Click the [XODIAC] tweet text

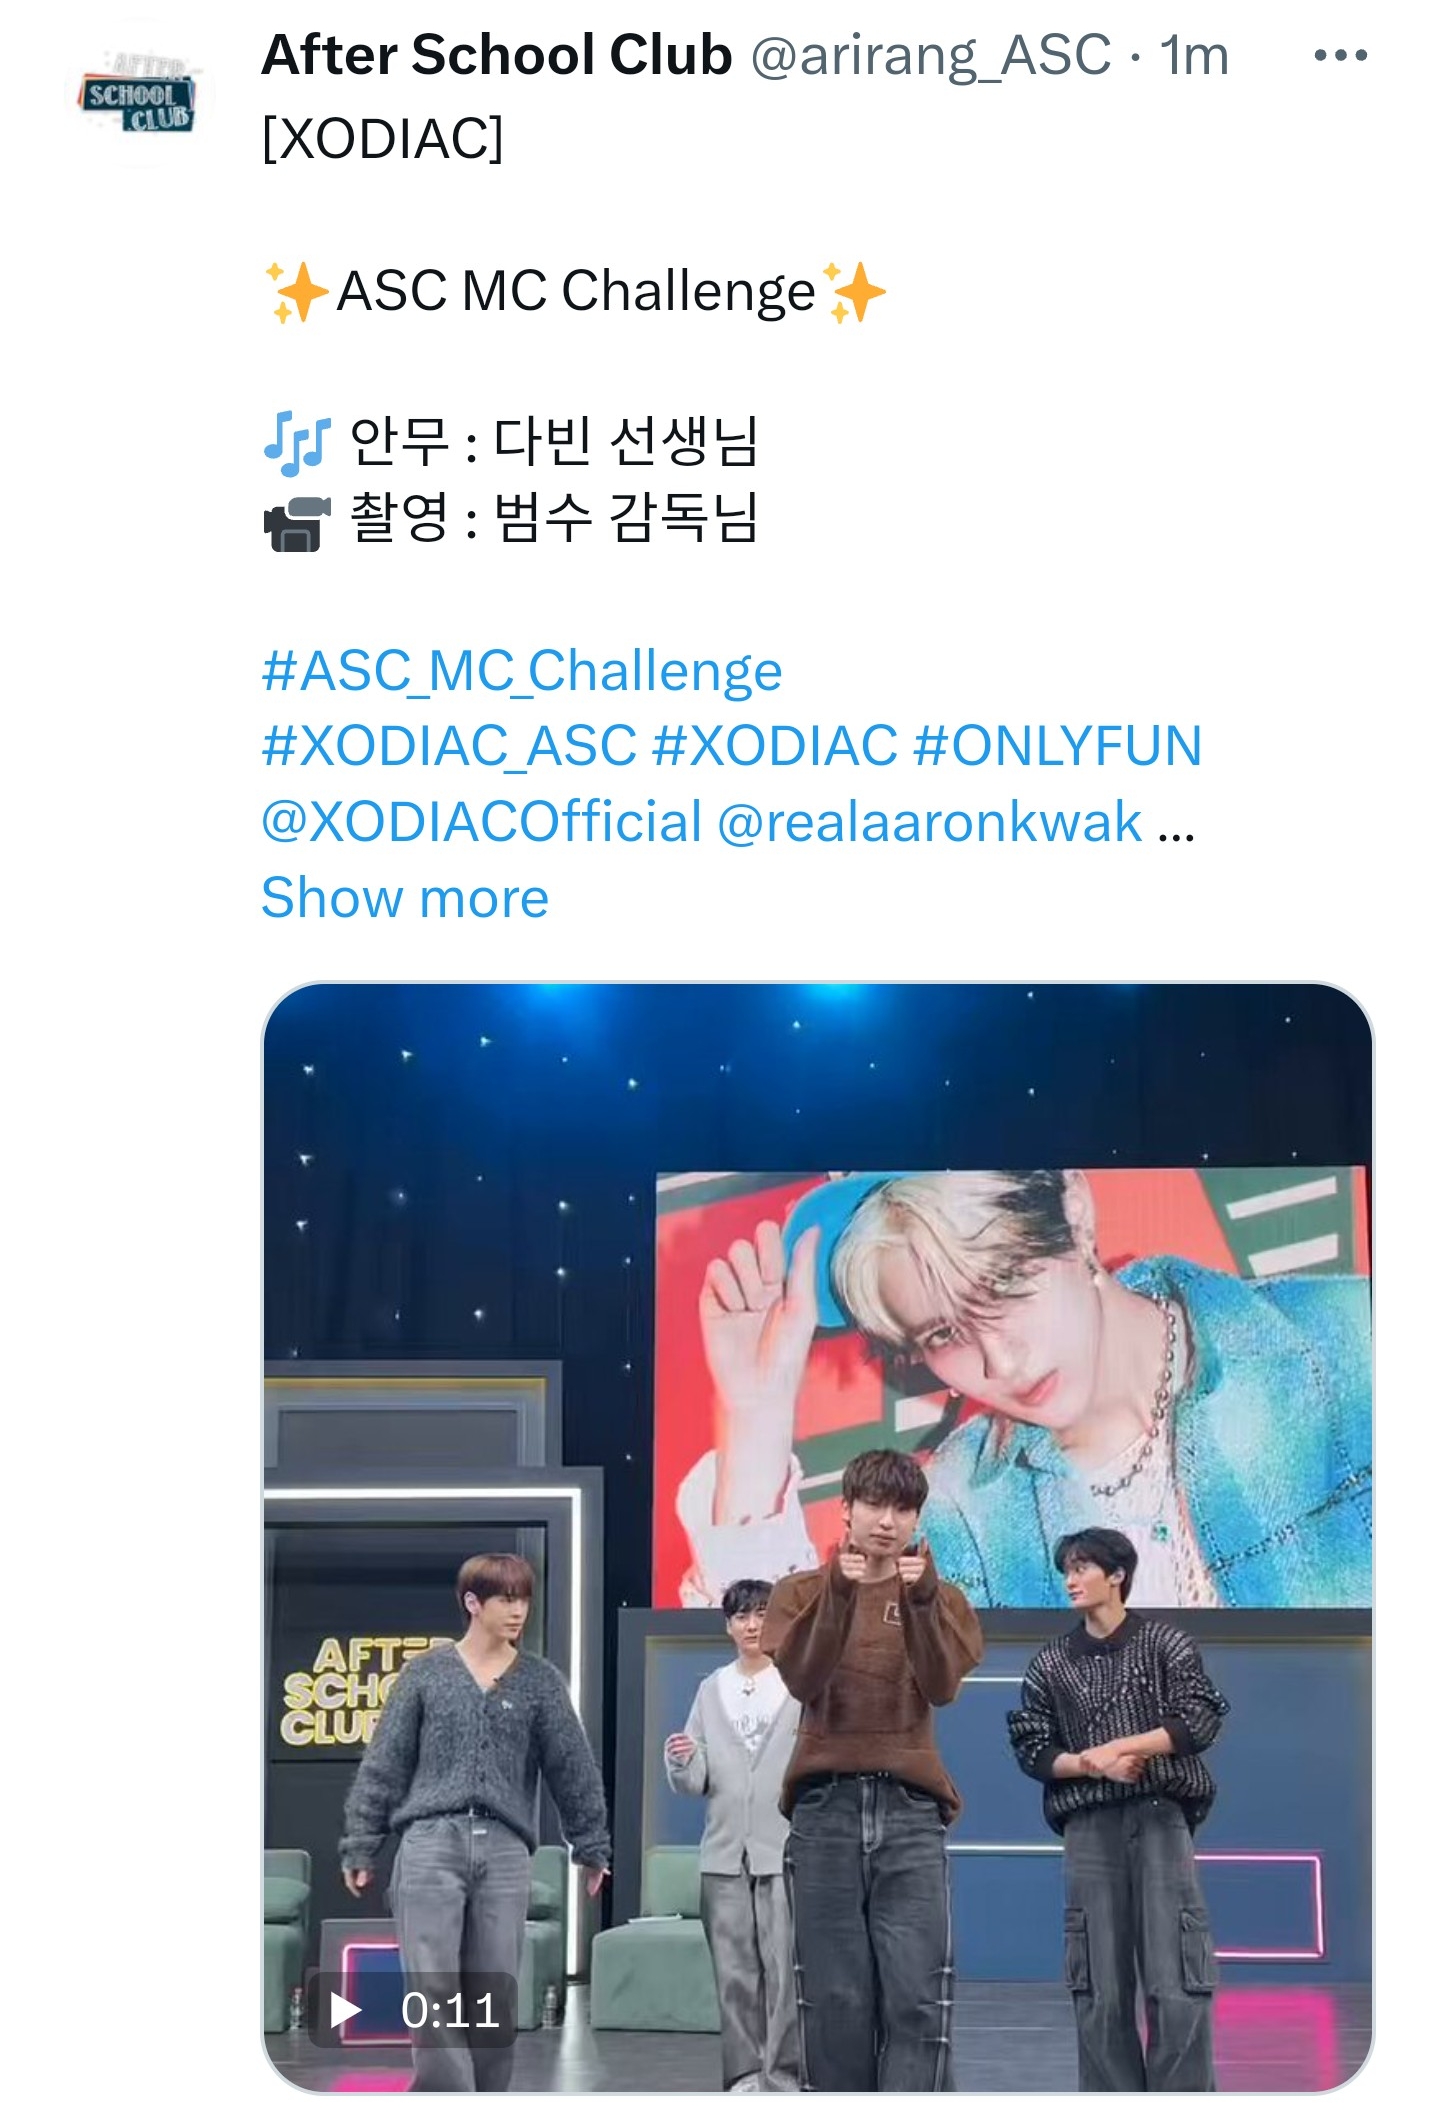[382, 138]
